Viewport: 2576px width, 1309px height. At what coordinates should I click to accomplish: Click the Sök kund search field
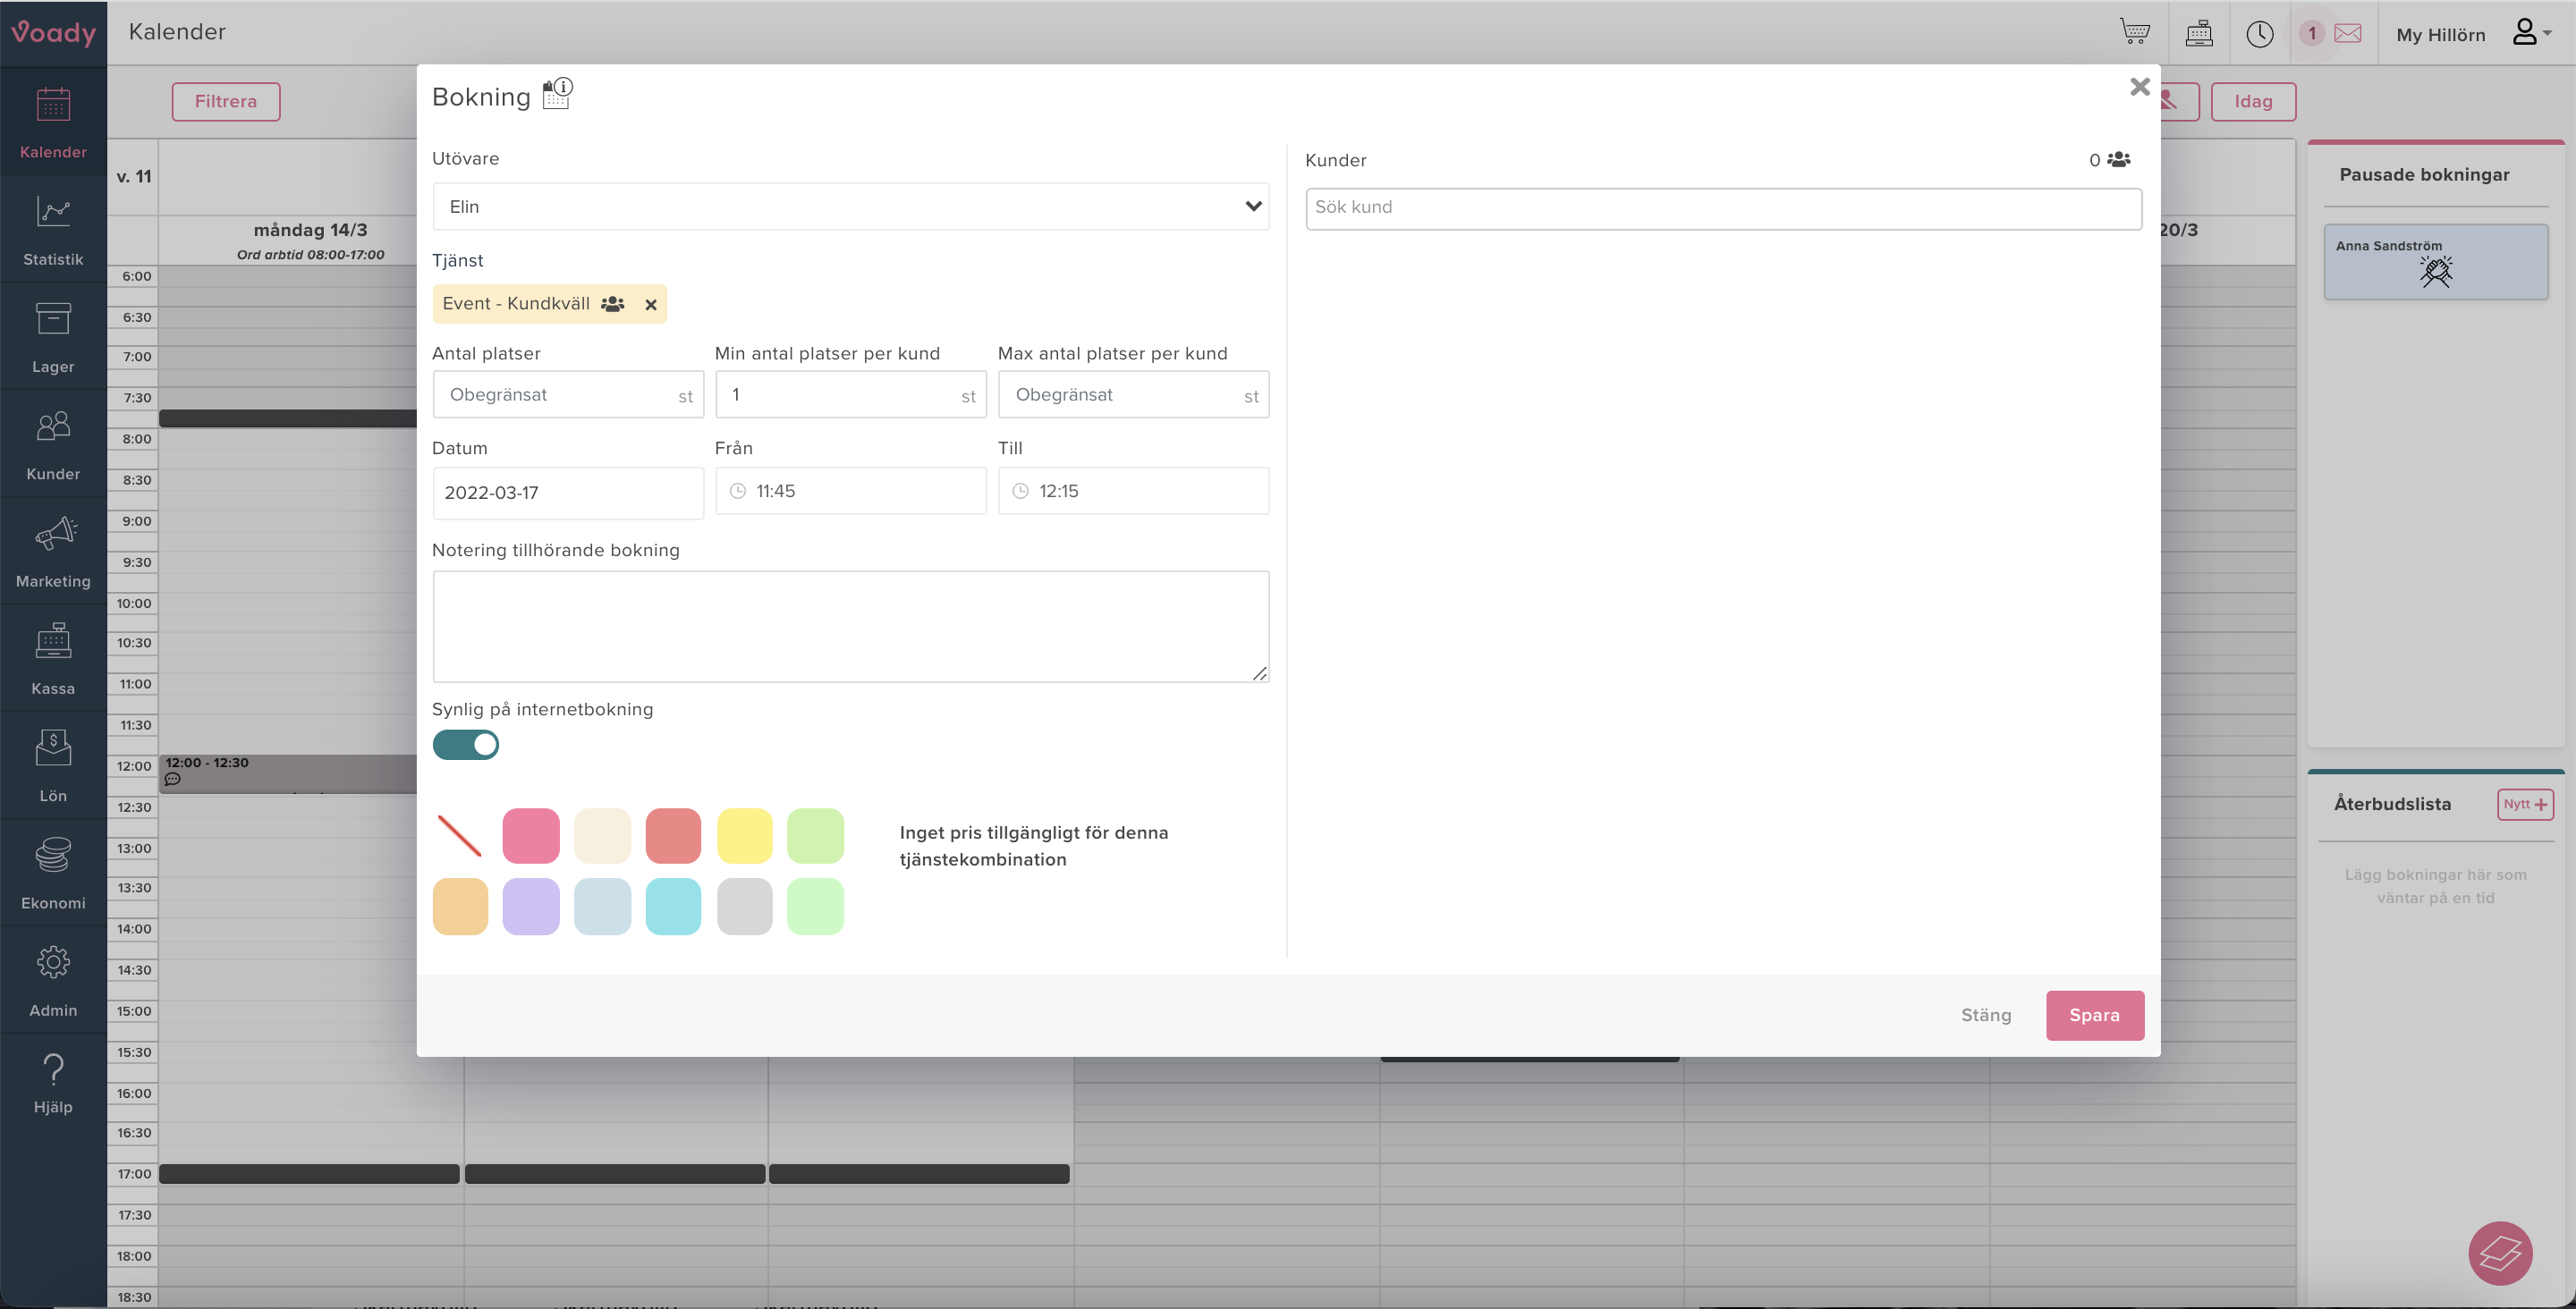(x=1722, y=208)
